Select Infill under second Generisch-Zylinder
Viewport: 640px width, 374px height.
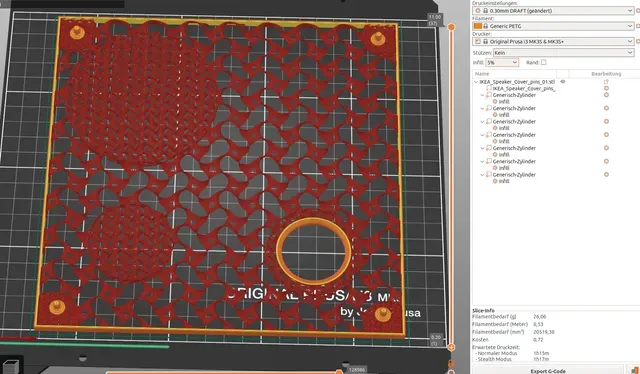pyautogui.click(x=504, y=115)
